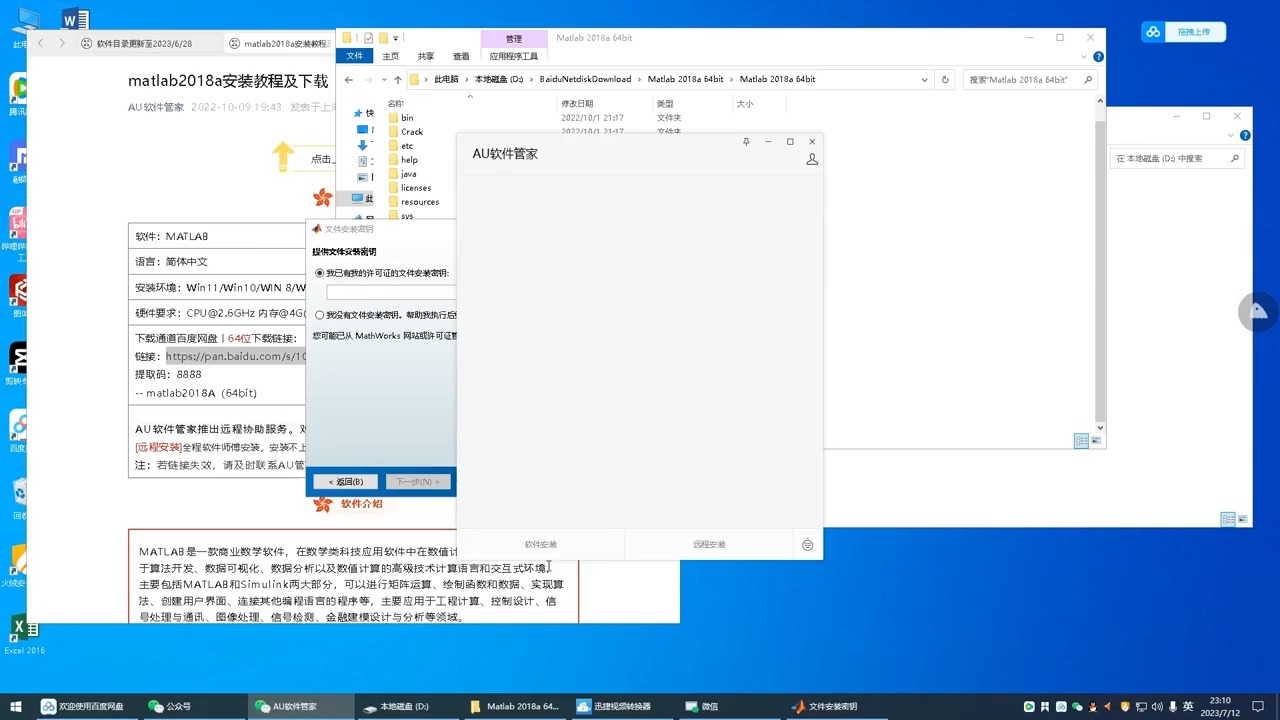The image size is (1280, 720).
Task: Click the 返回(B) button in installer
Action: (x=346, y=482)
